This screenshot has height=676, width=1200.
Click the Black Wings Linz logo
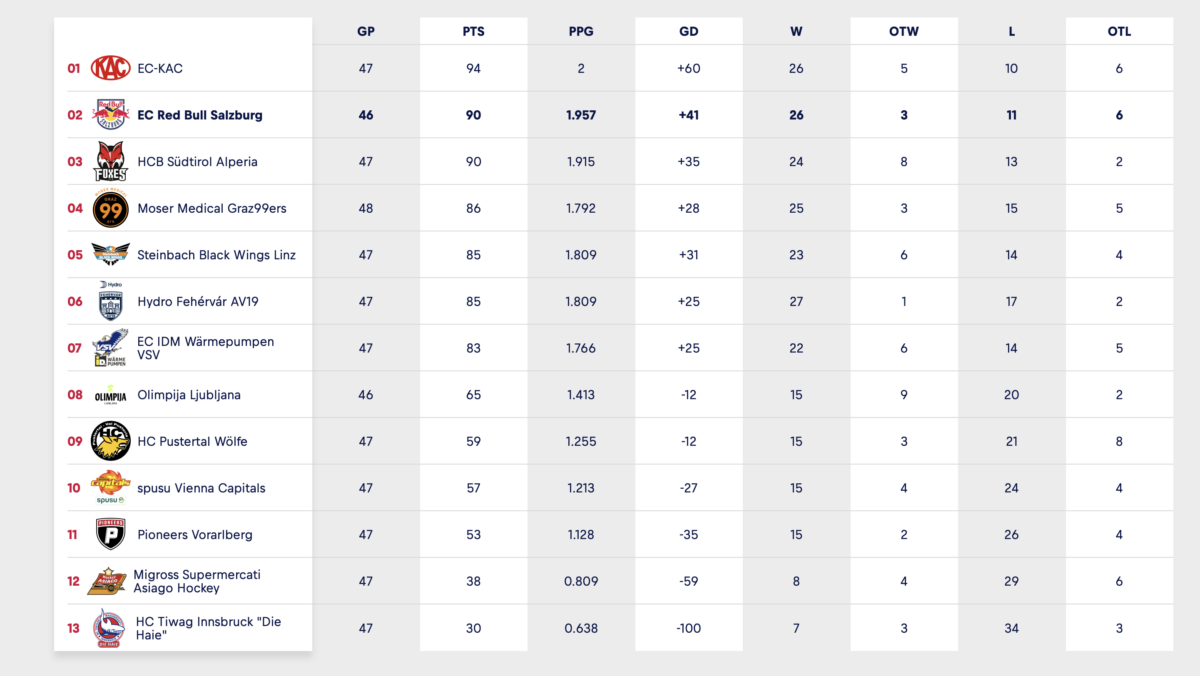point(110,254)
